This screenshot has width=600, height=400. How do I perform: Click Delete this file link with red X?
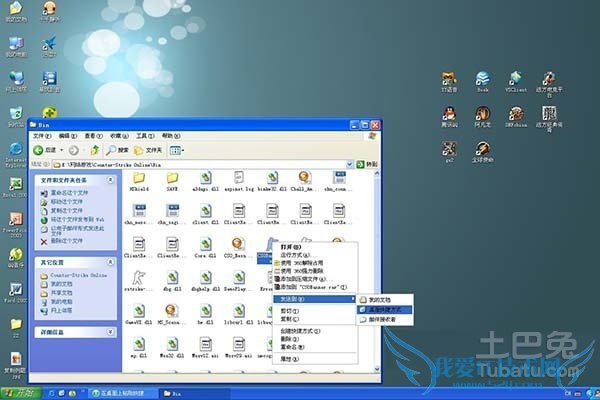pyautogui.click(x=62, y=241)
